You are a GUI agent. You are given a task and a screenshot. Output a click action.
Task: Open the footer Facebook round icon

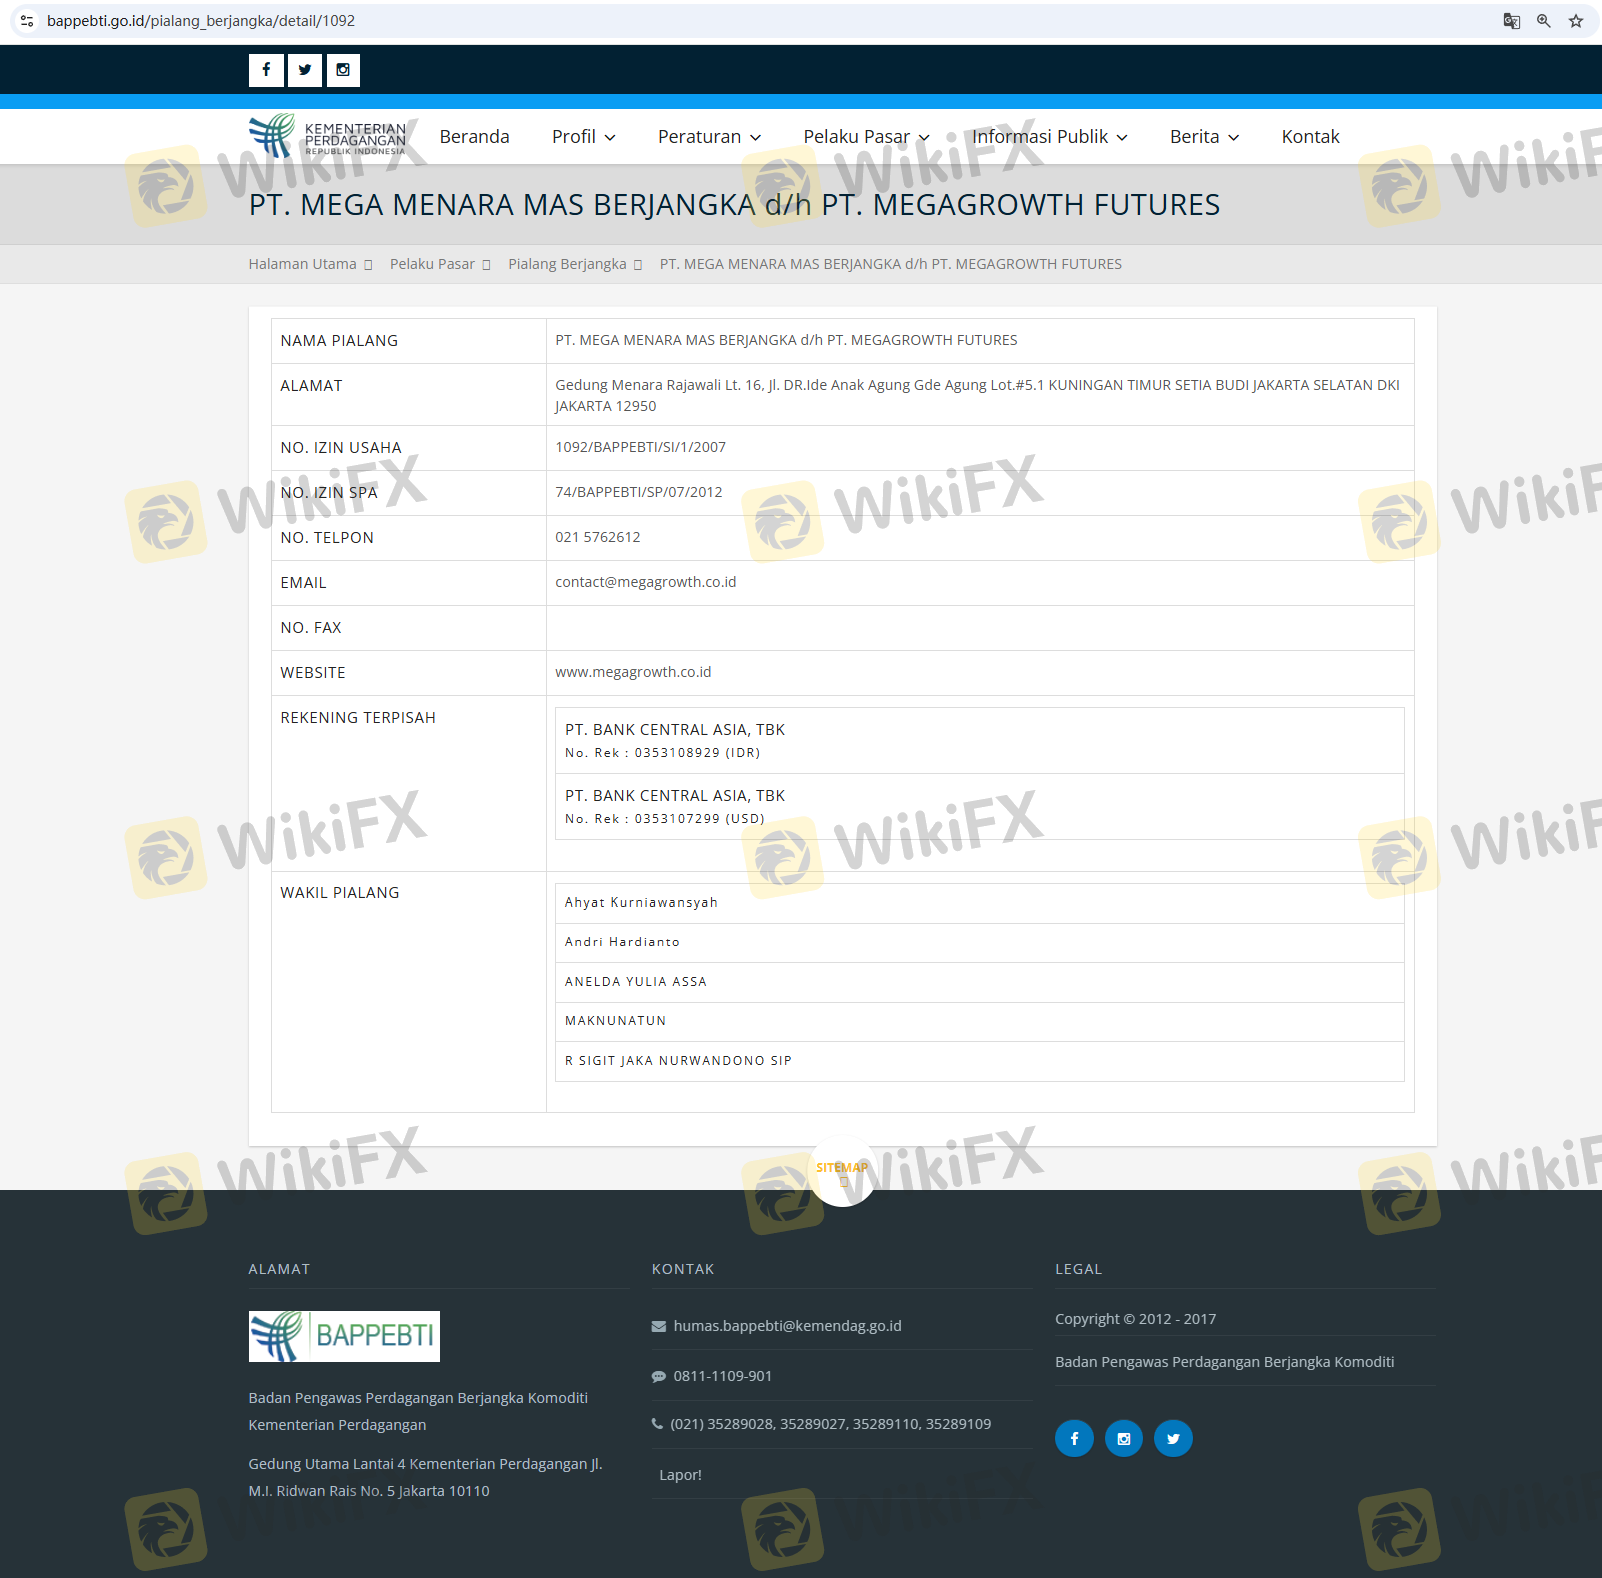tap(1074, 1438)
